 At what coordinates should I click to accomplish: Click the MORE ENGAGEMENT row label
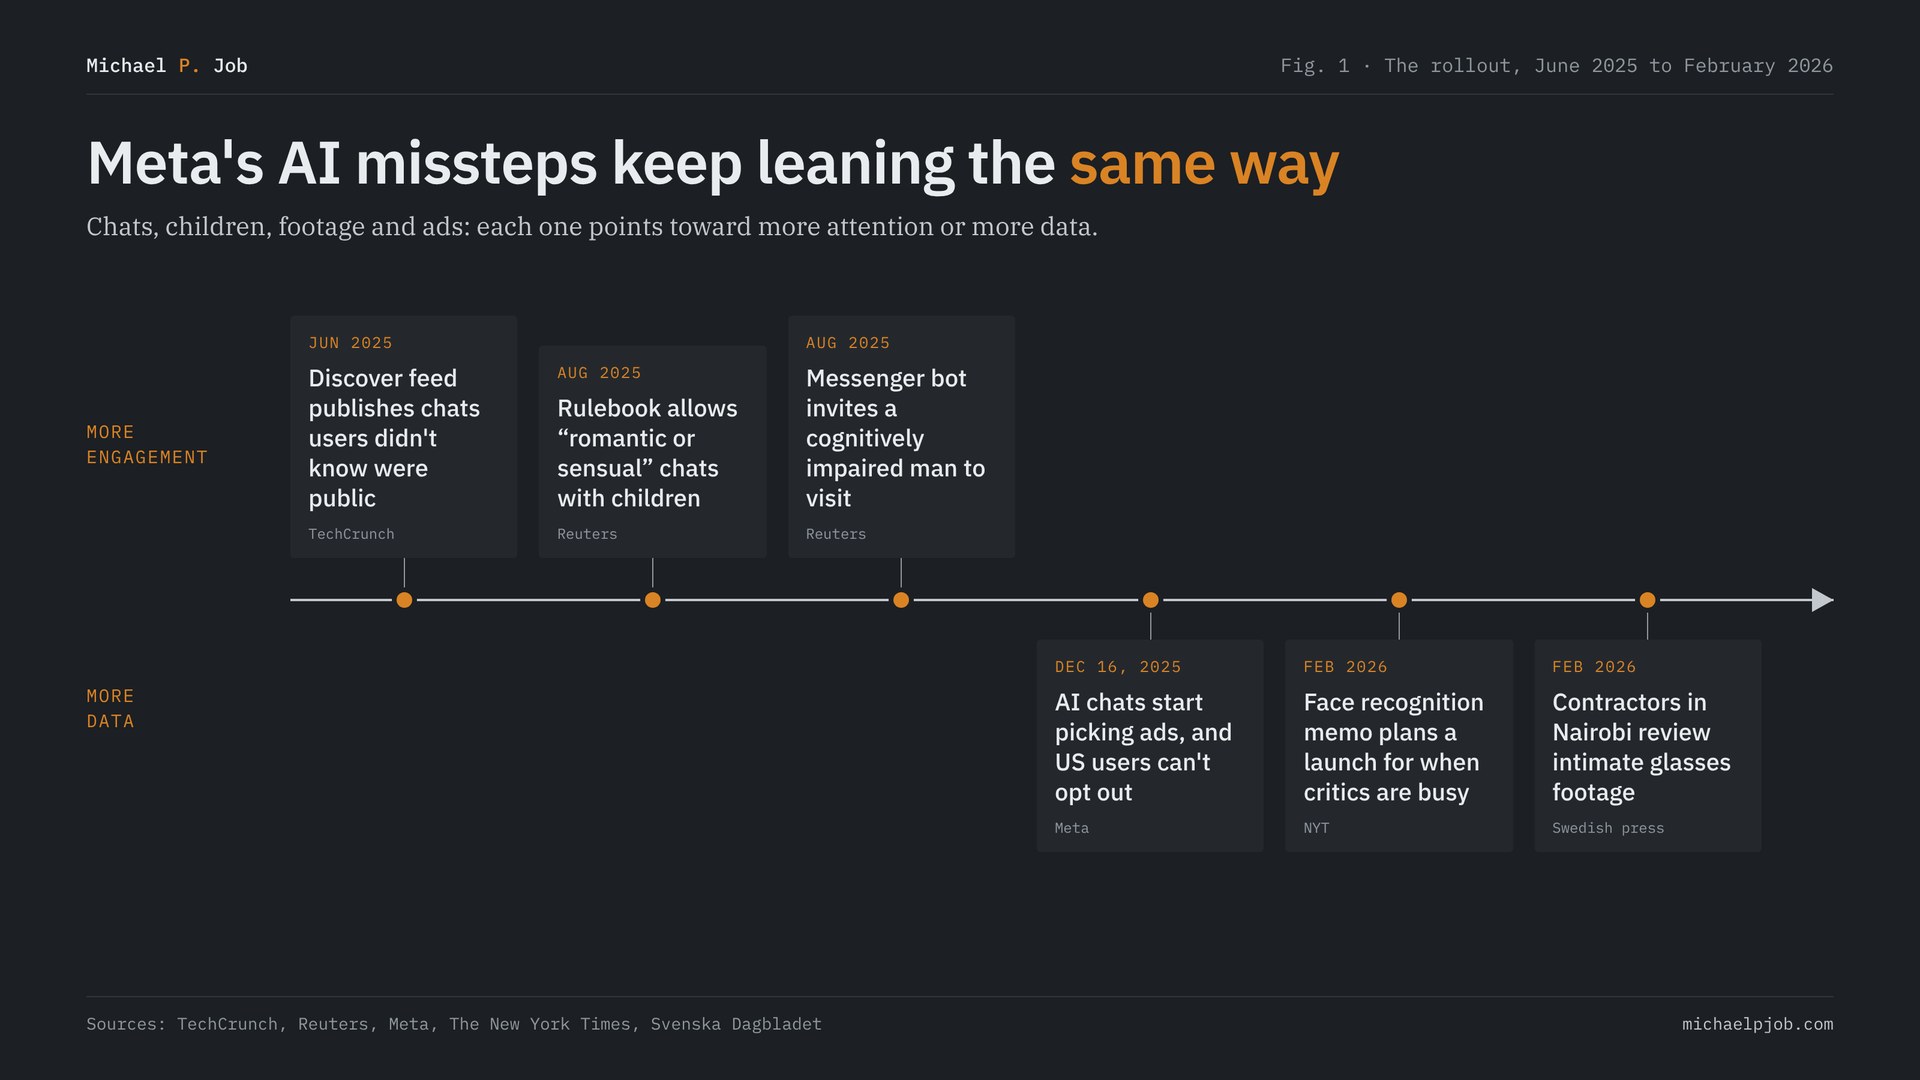click(147, 445)
